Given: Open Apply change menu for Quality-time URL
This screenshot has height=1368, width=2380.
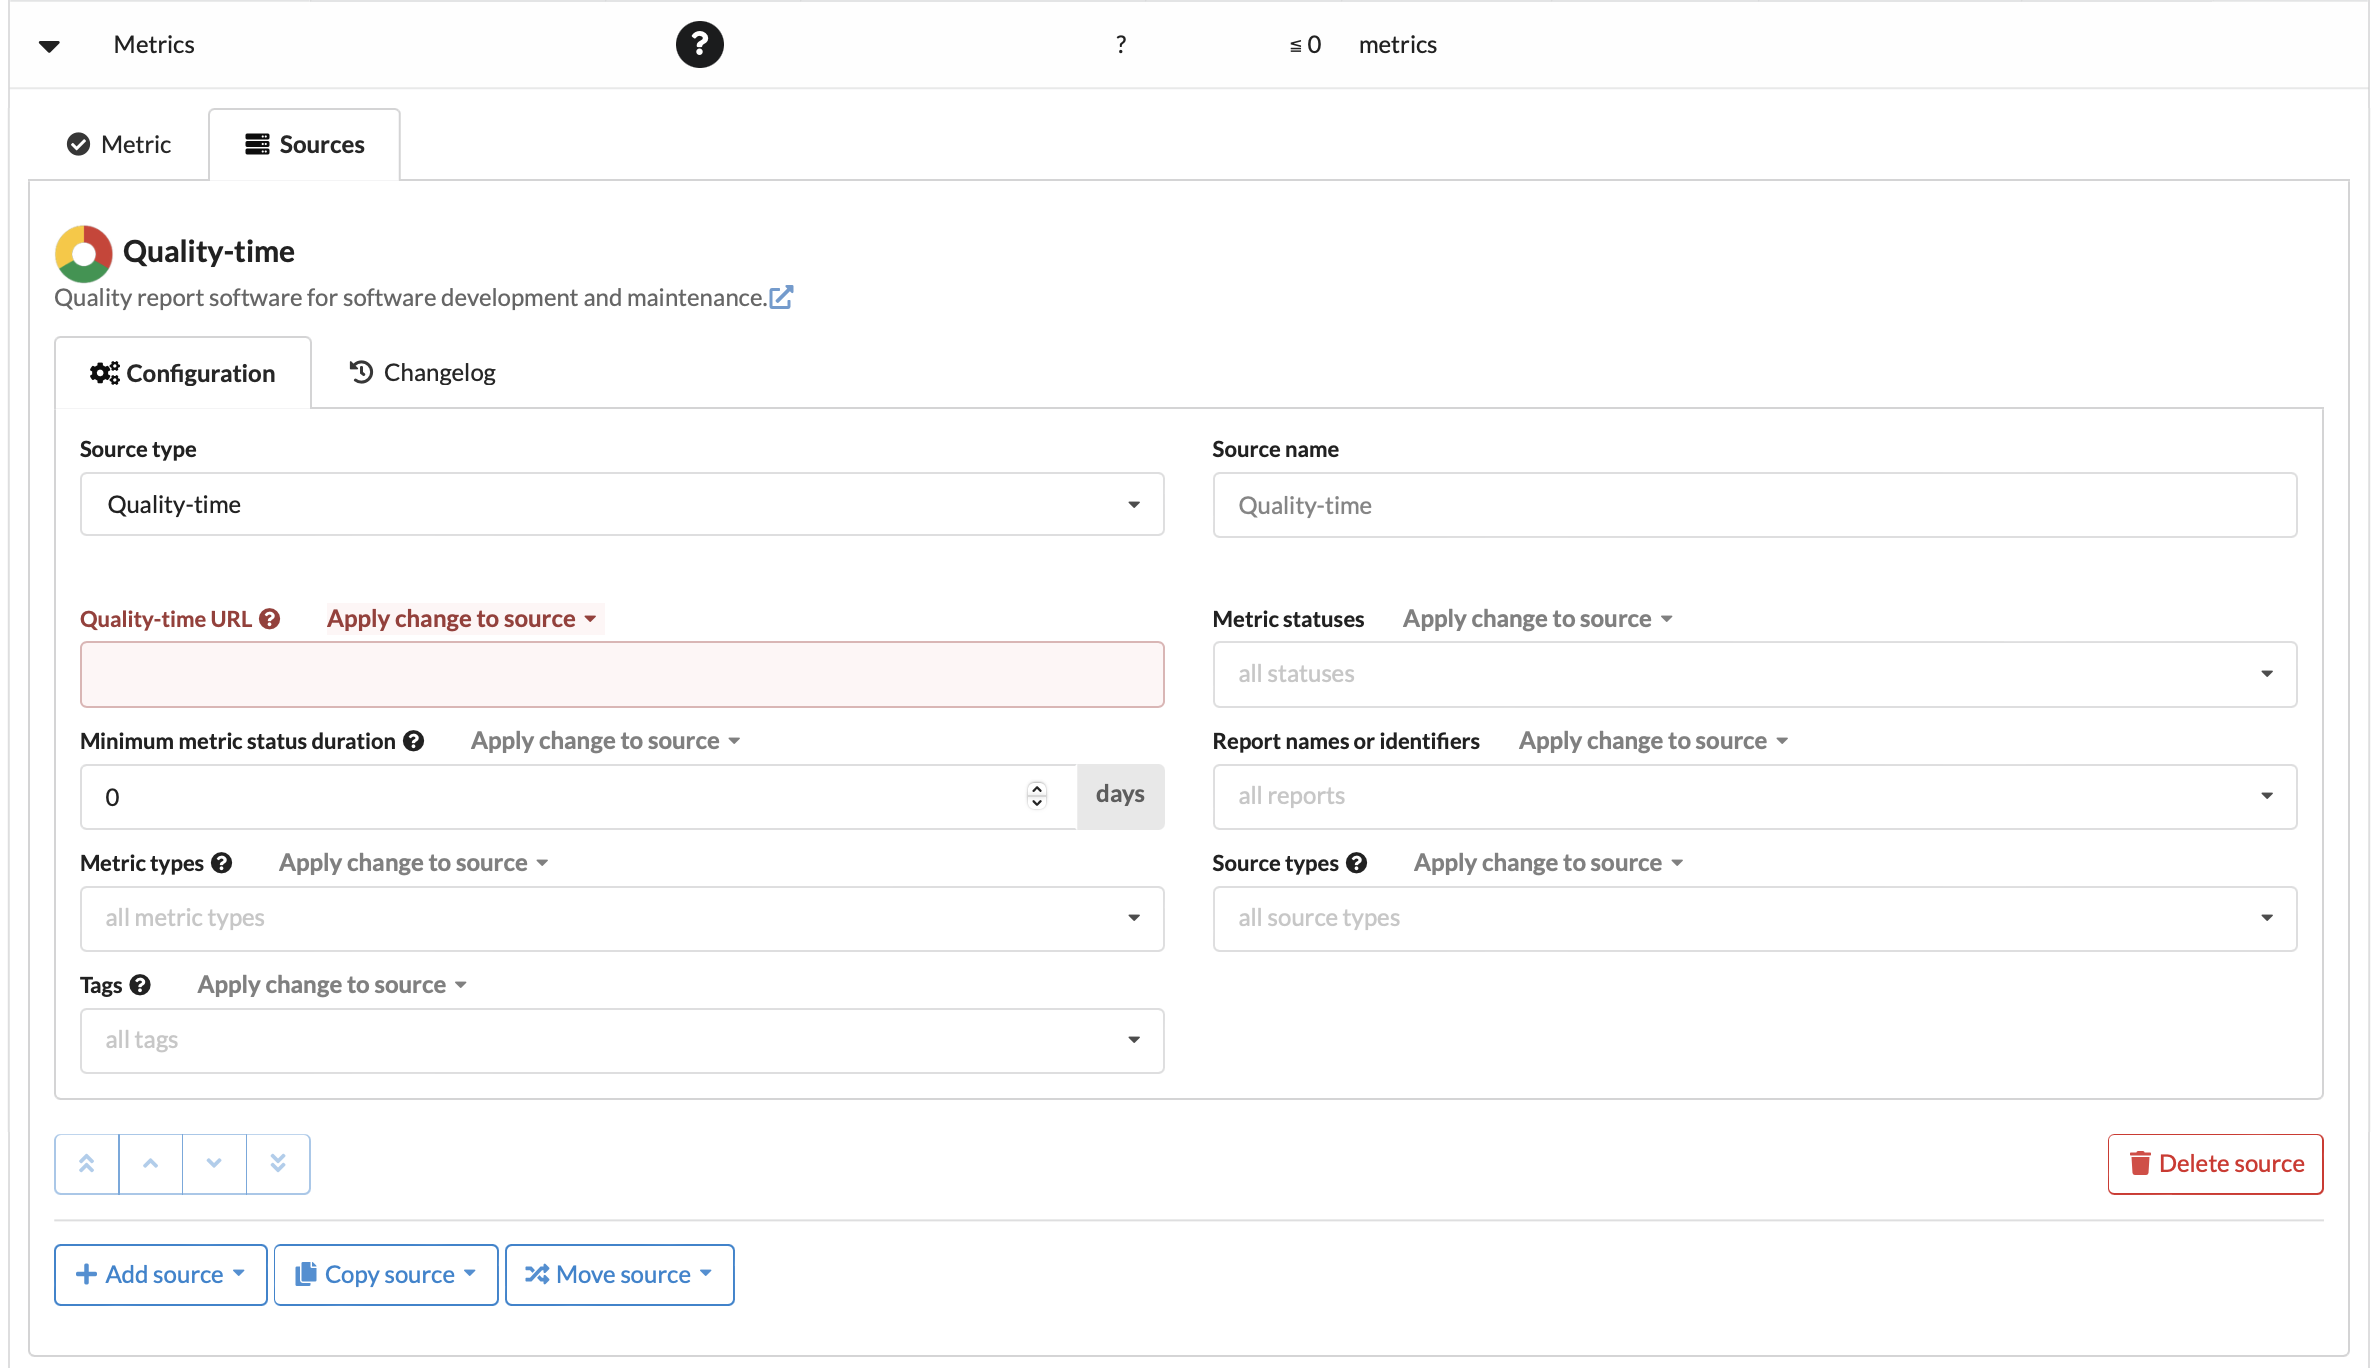Looking at the screenshot, I should click(x=463, y=619).
